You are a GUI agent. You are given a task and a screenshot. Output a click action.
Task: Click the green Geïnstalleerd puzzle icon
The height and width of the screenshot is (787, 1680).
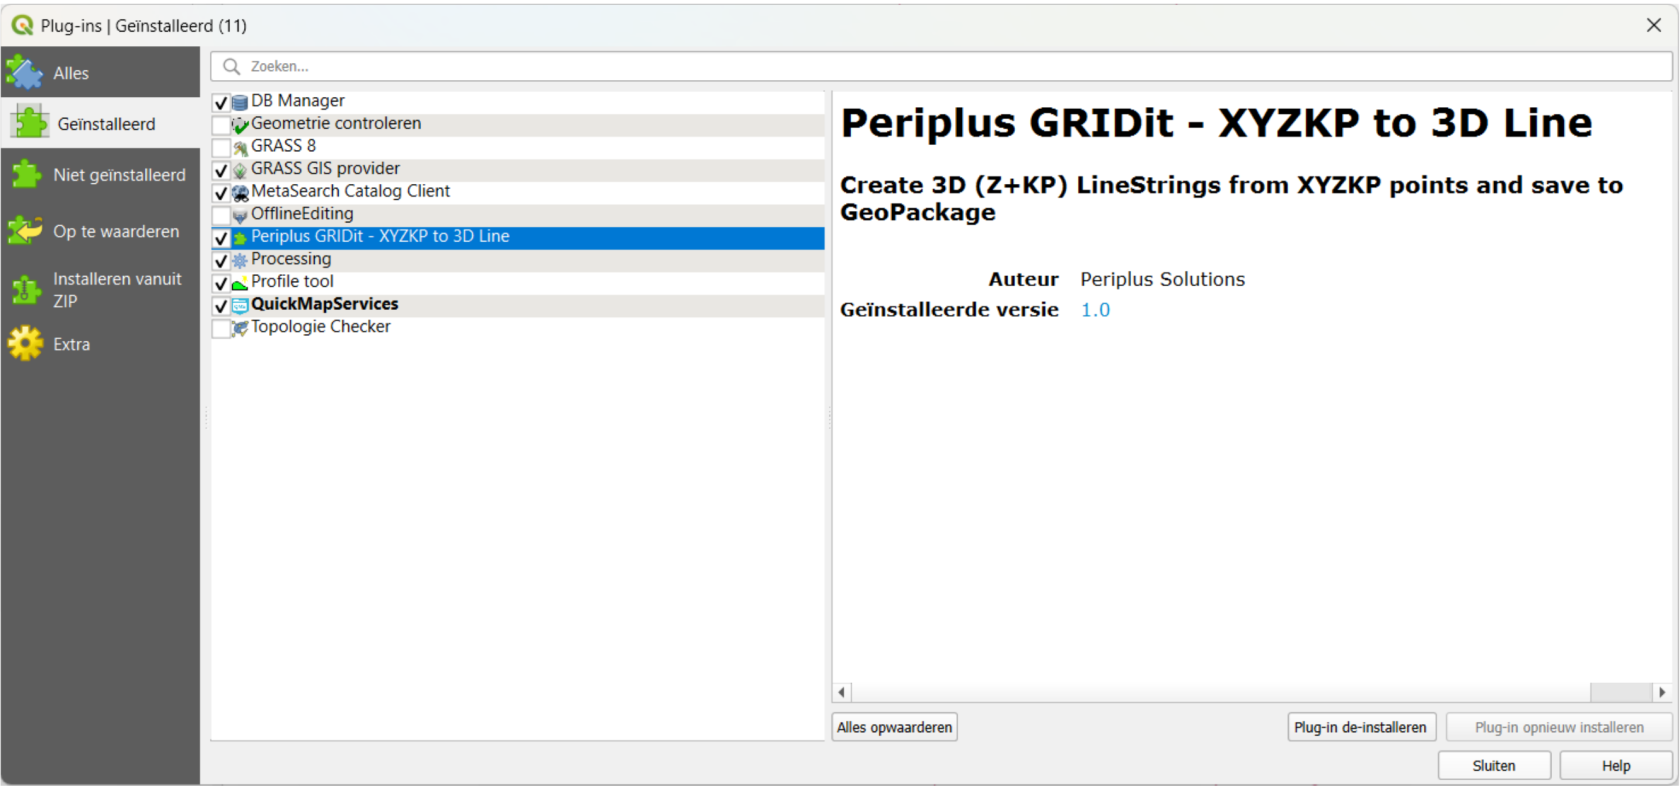30,122
